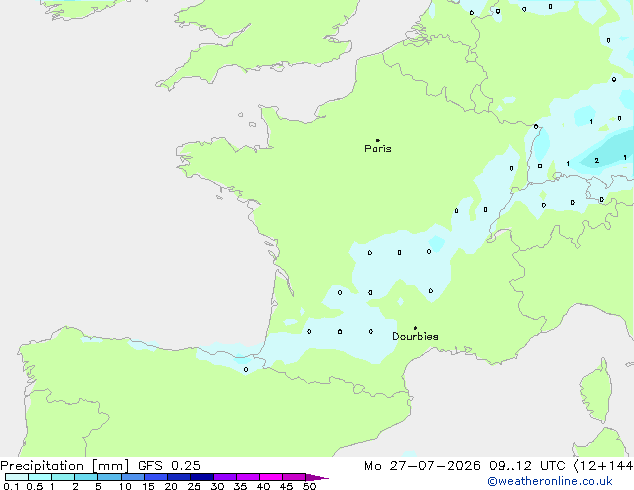Pick the 2–5 mm legend color swatch

coord(86,477)
